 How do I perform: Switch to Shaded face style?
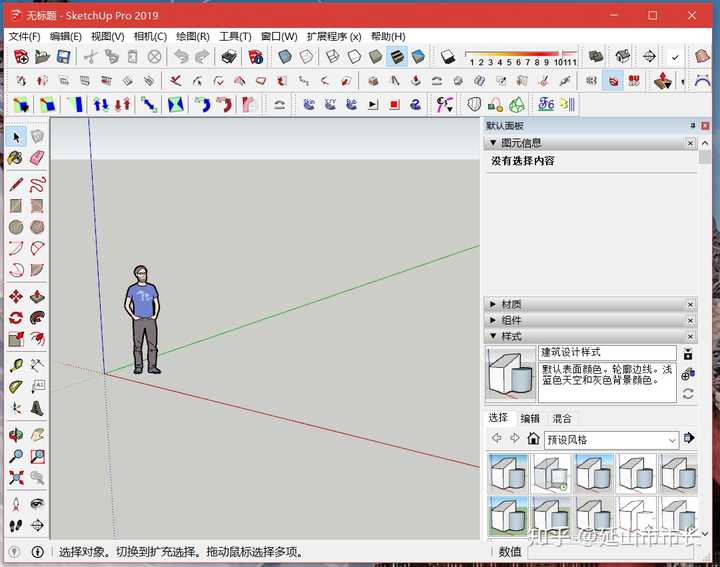376,56
